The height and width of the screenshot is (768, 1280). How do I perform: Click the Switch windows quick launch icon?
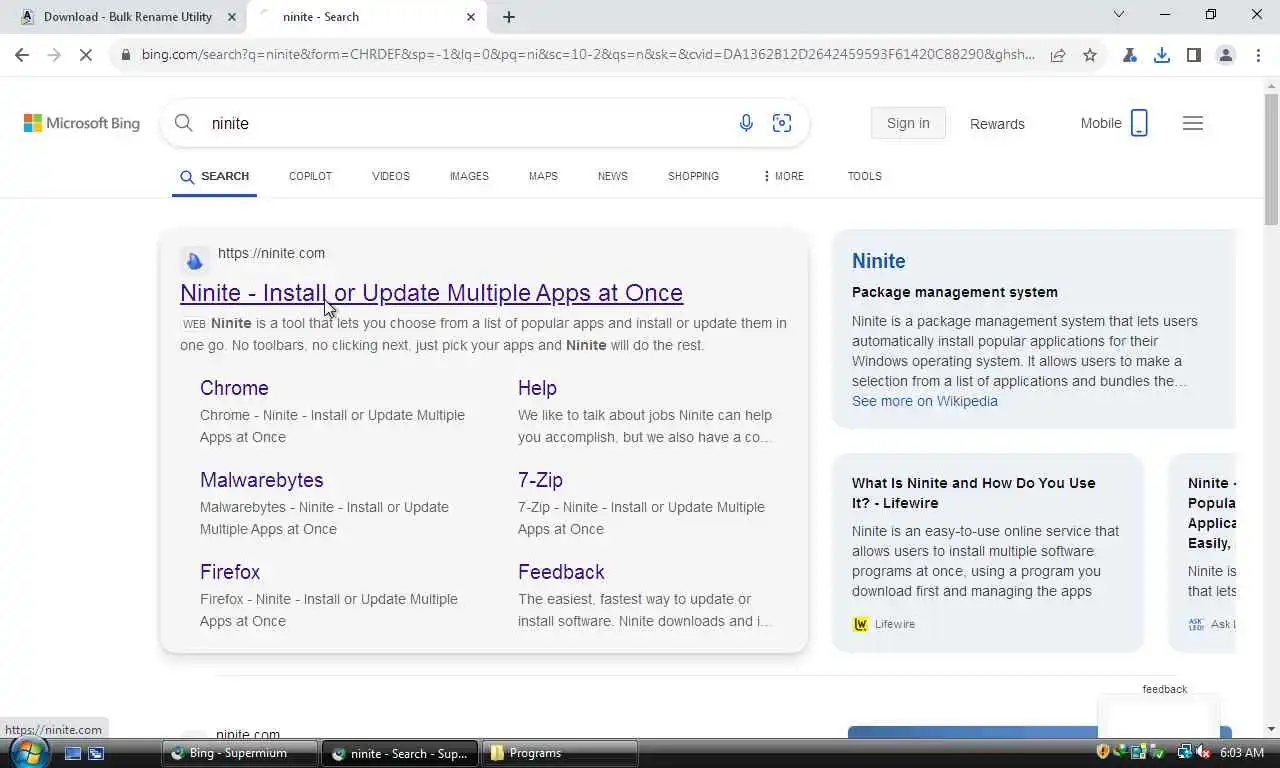(96, 753)
